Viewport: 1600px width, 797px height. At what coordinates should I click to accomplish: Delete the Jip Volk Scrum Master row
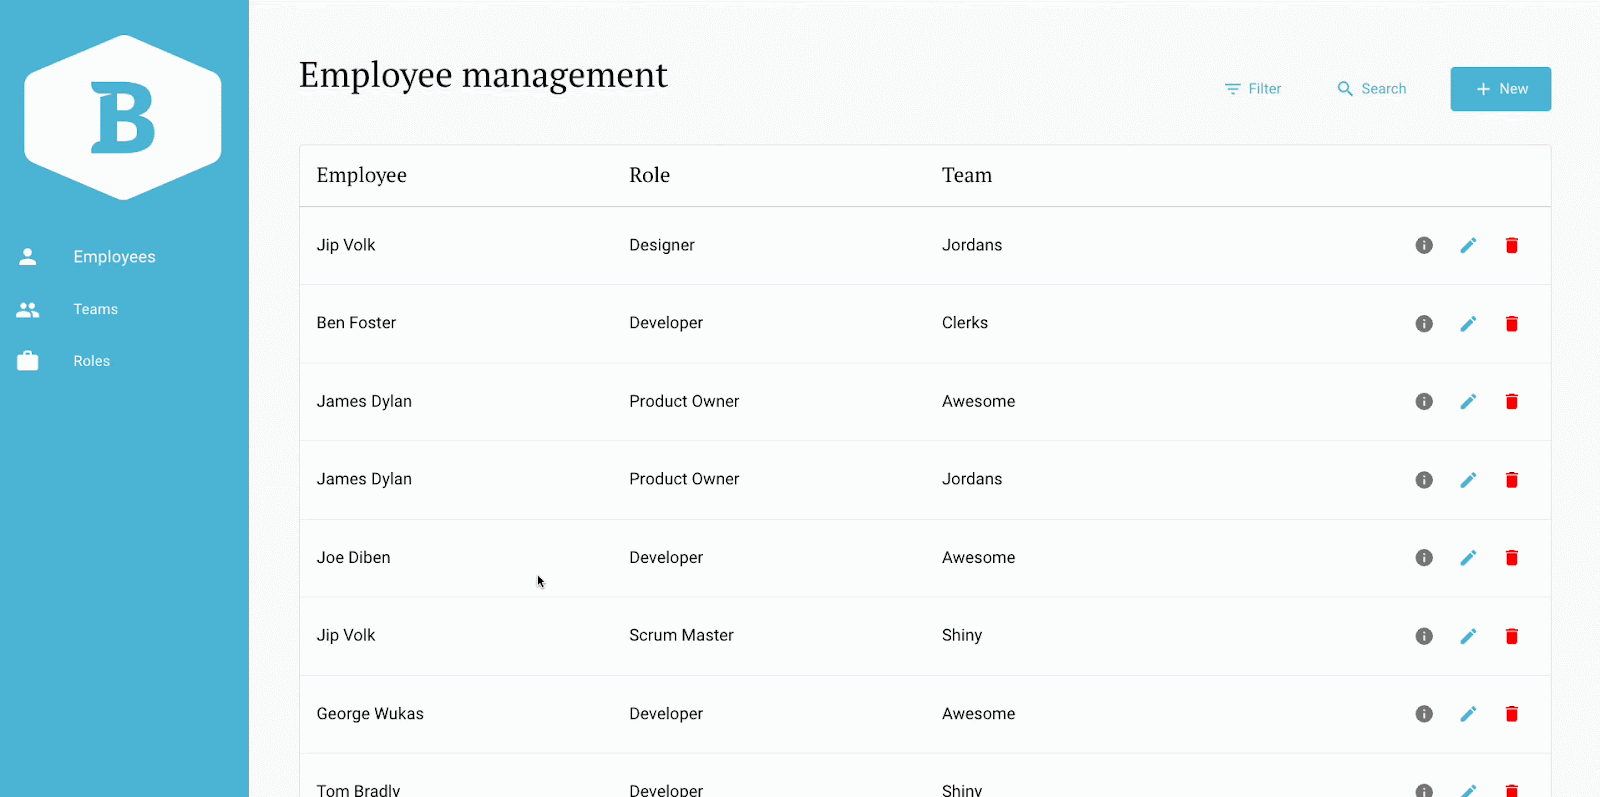pyautogui.click(x=1512, y=636)
